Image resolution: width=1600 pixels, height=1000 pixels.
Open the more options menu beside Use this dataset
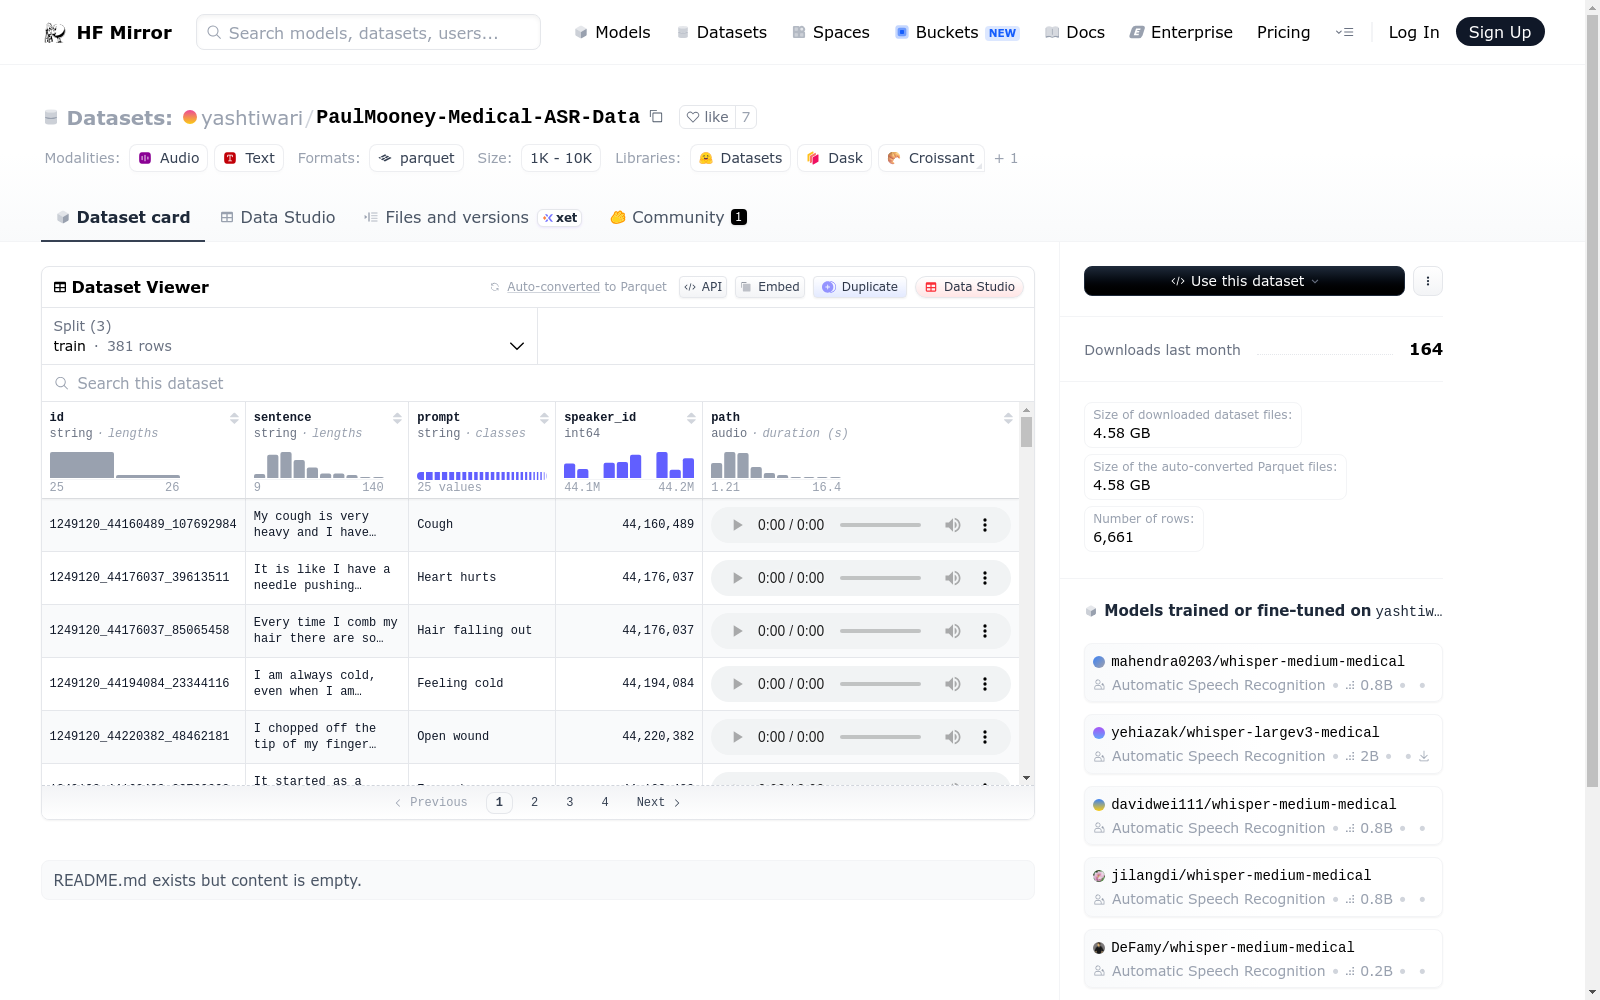1428,281
